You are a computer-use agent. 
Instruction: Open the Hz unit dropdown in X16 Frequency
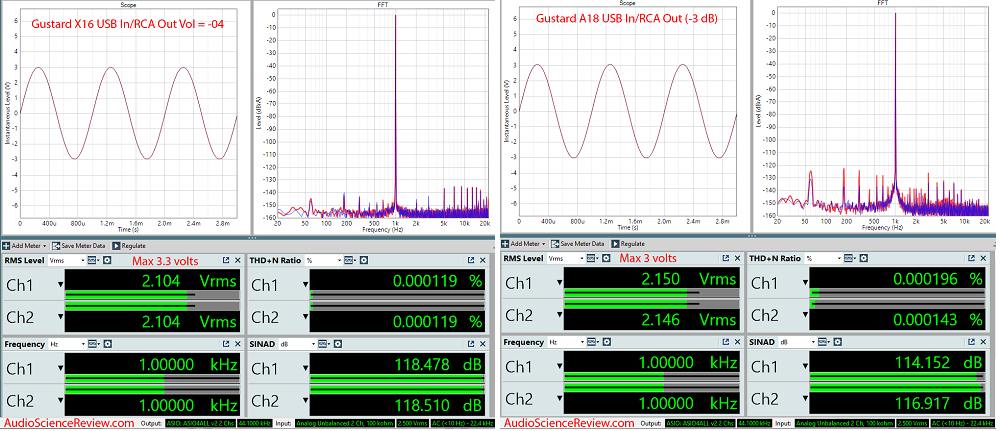click(x=67, y=344)
